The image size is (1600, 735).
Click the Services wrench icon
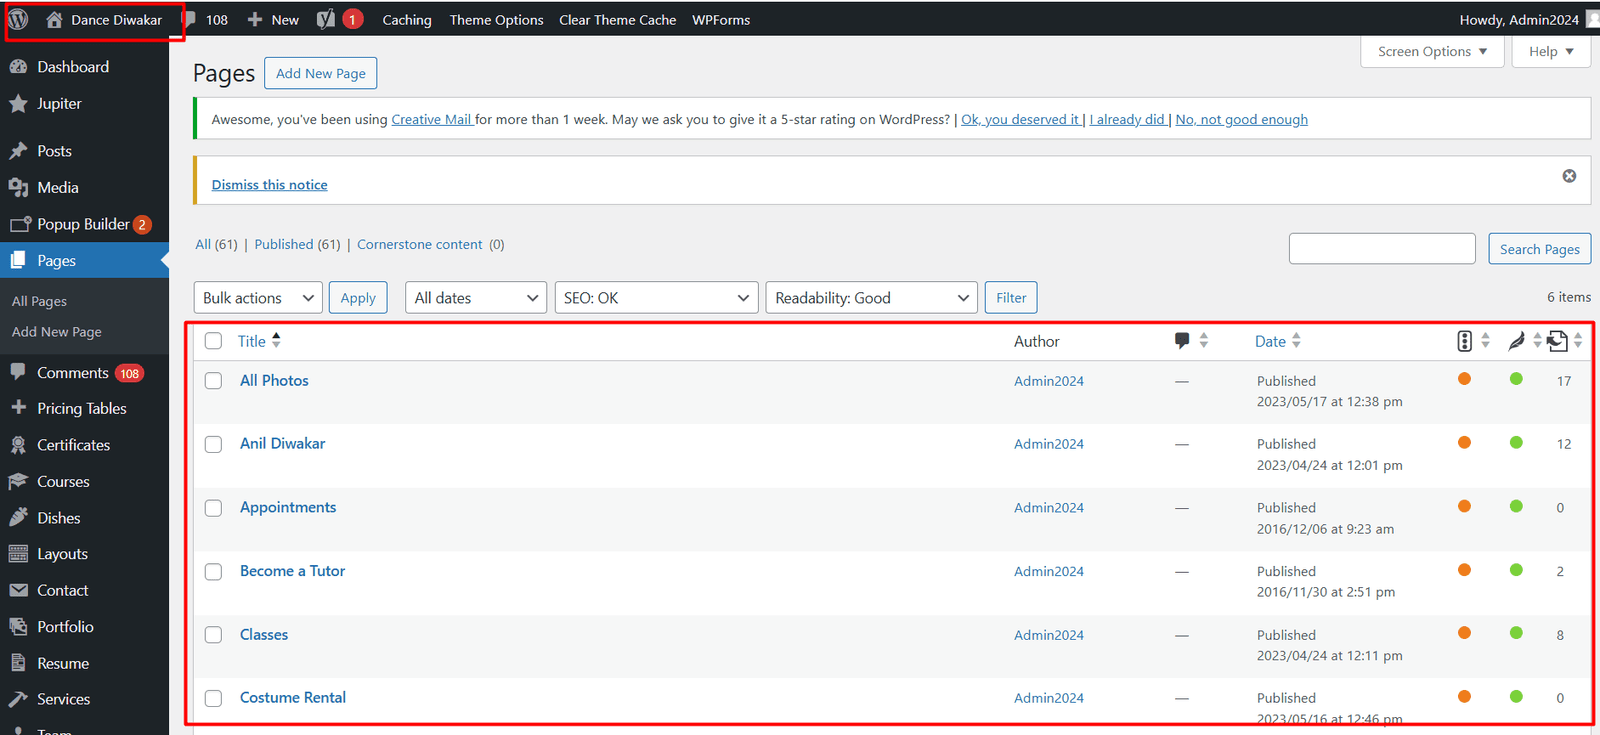point(18,699)
